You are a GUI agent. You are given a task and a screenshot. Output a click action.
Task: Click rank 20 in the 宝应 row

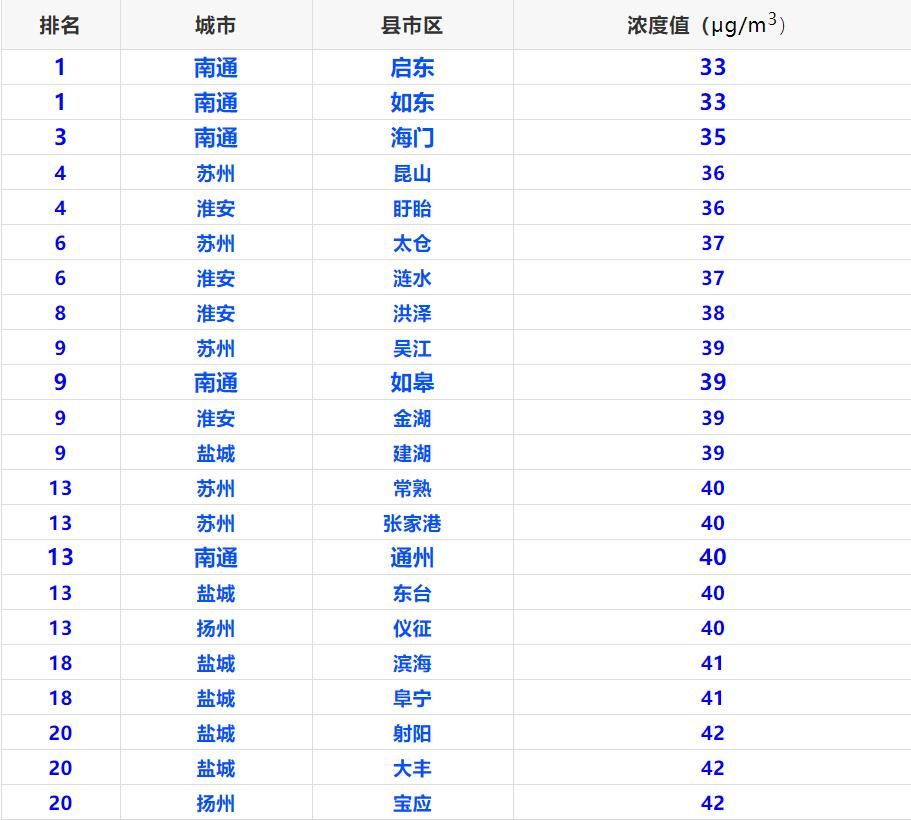(x=60, y=803)
